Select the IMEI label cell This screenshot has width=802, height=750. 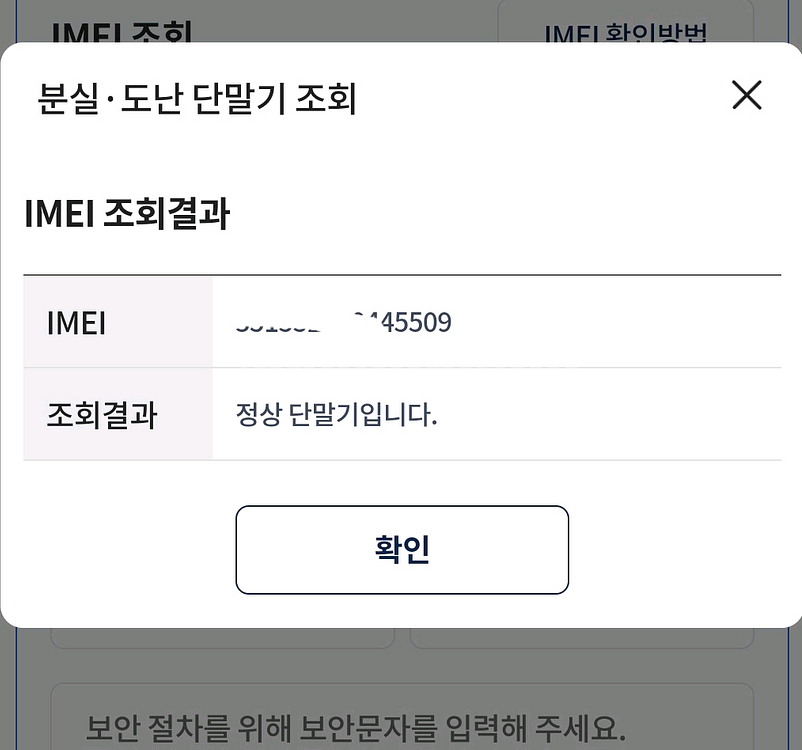point(118,322)
